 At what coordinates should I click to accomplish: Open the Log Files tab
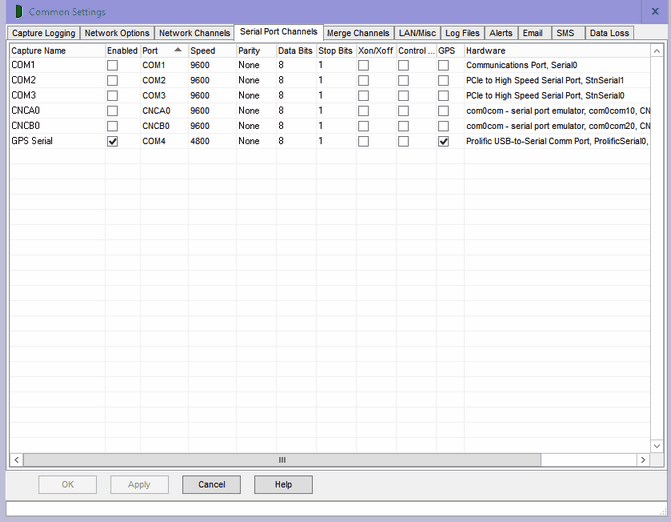click(462, 33)
